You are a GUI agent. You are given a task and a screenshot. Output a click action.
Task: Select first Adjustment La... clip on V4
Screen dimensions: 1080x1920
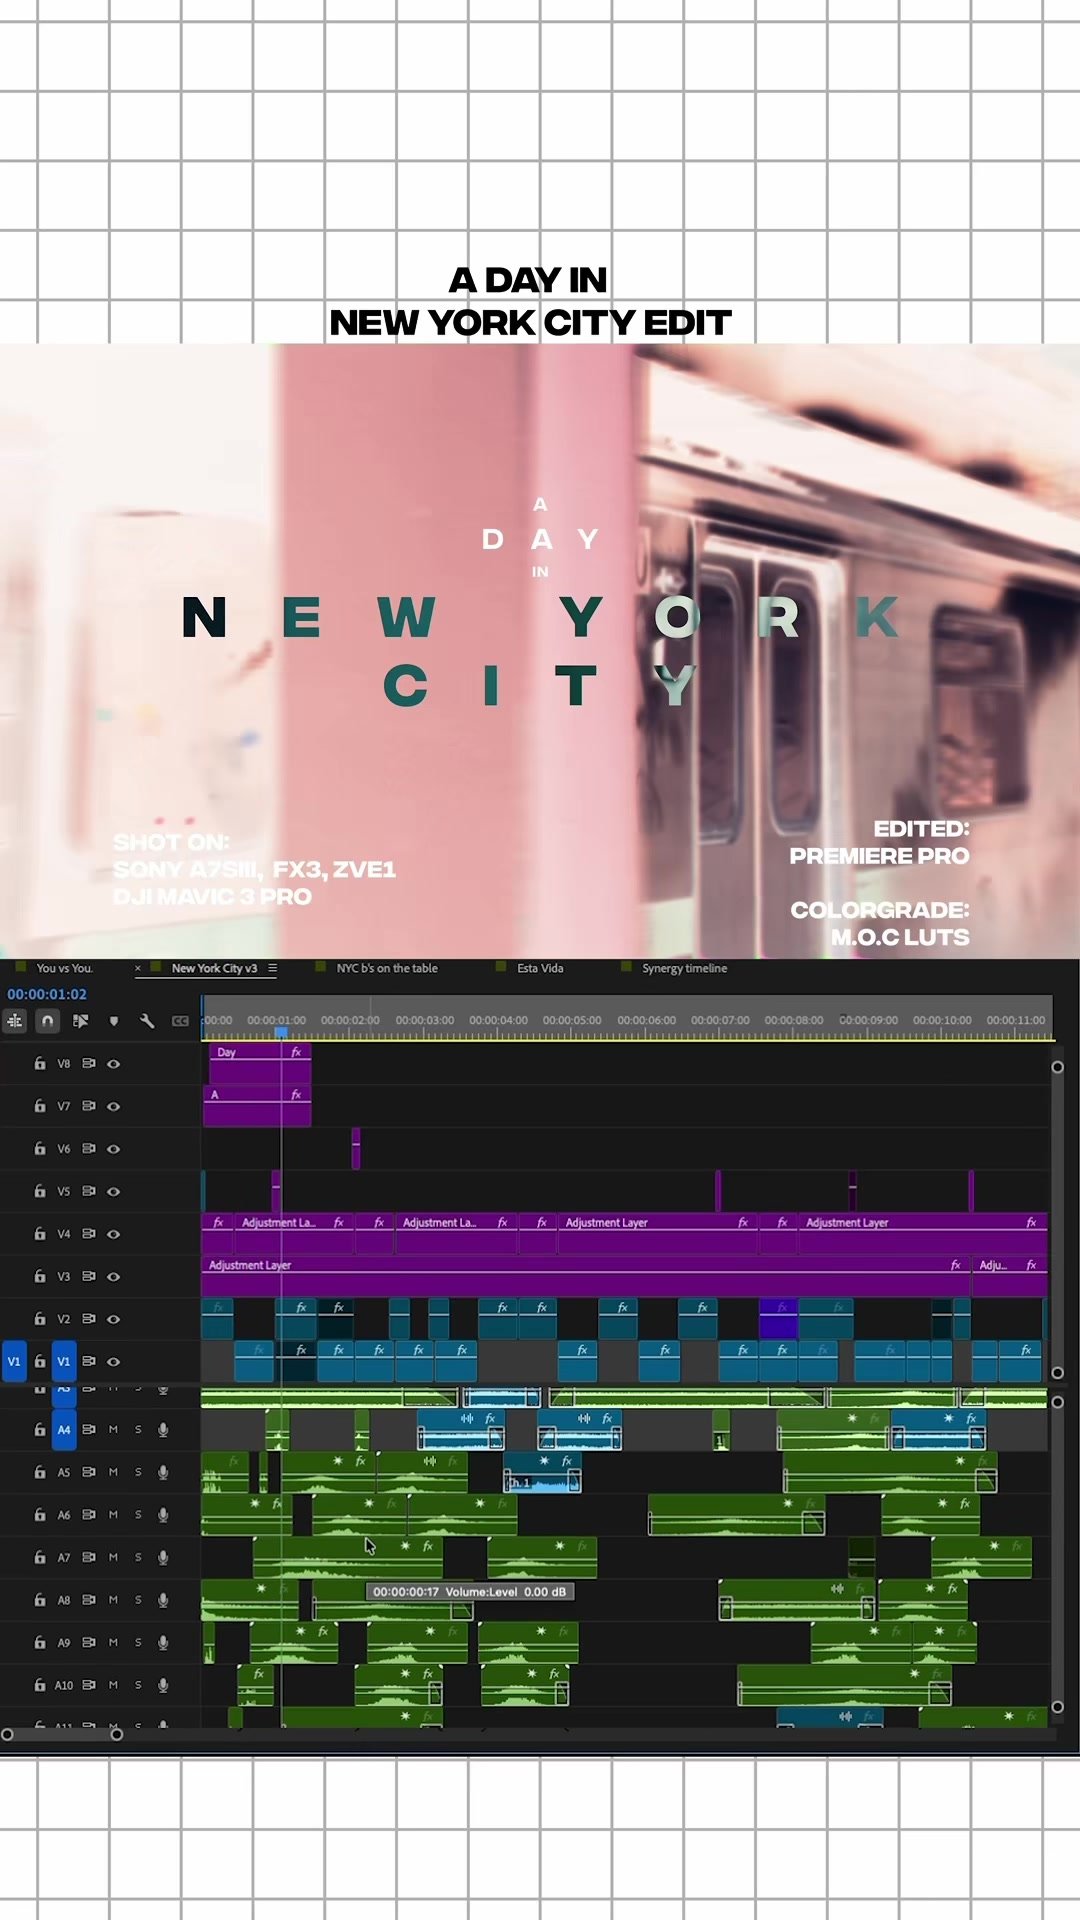point(294,1234)
